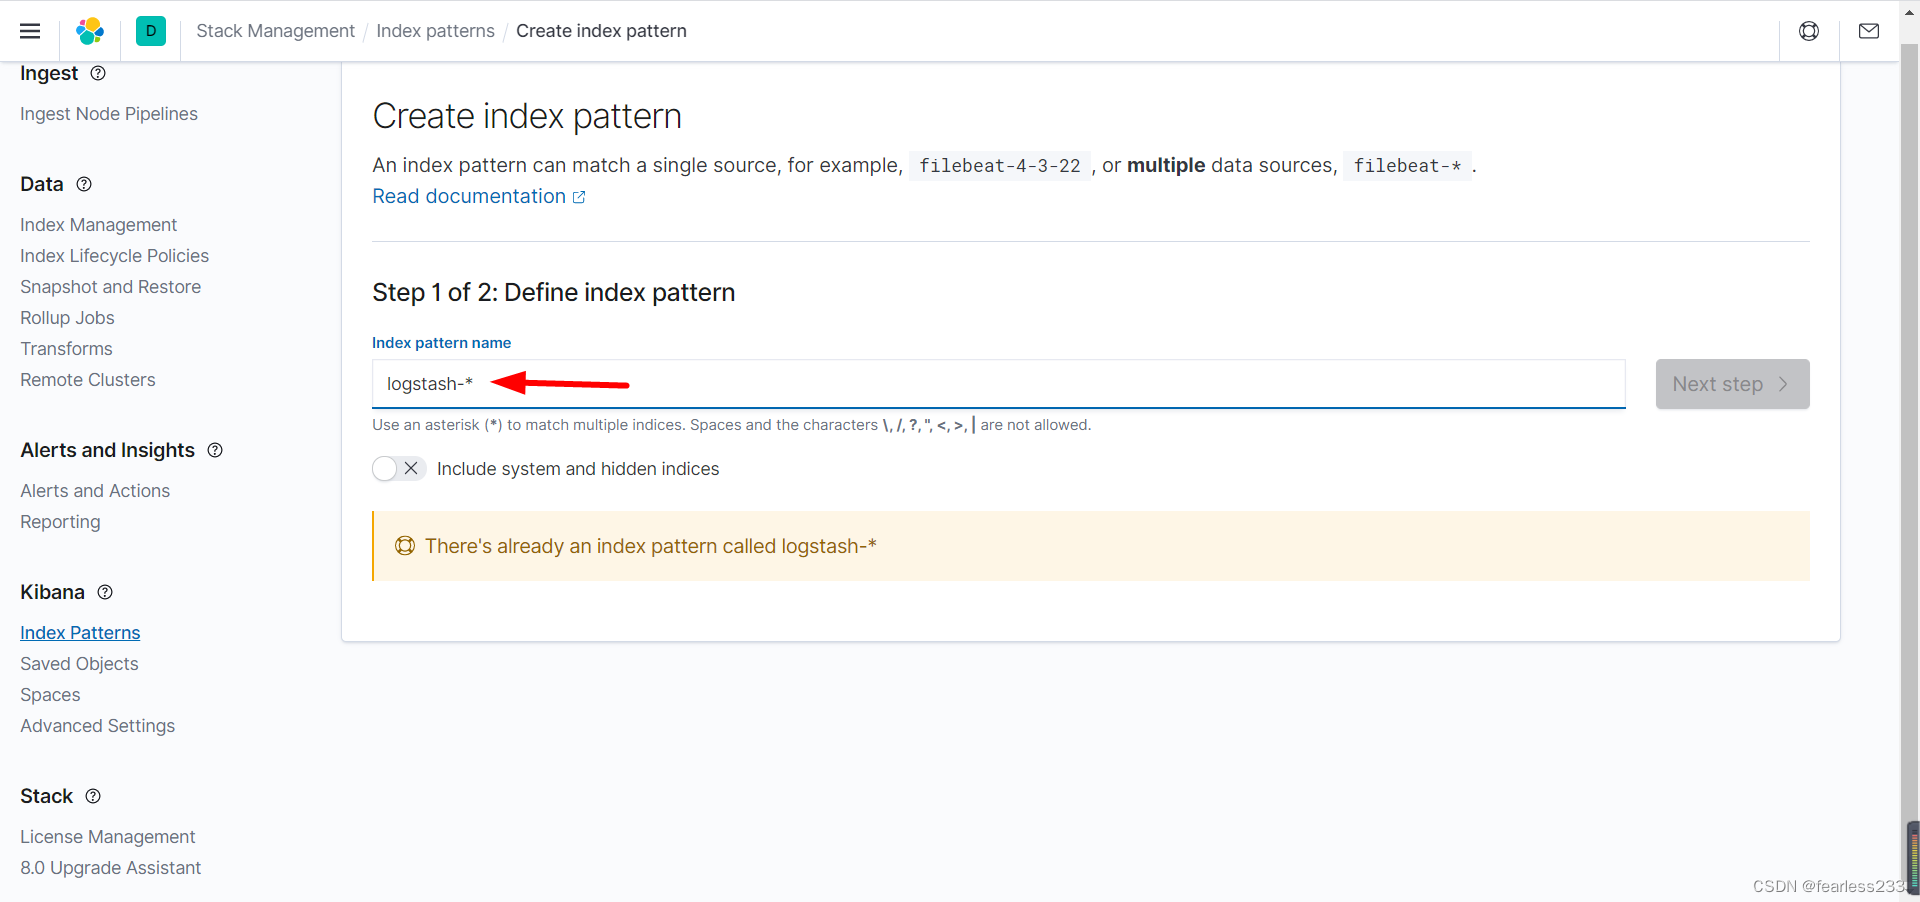Click the Create index pattern breadcrumb text

tap(601, 31)
